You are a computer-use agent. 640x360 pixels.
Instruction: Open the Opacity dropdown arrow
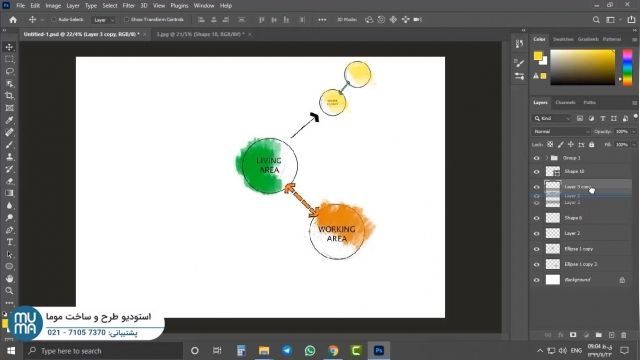pyautogui.click(x=633, y=131)
